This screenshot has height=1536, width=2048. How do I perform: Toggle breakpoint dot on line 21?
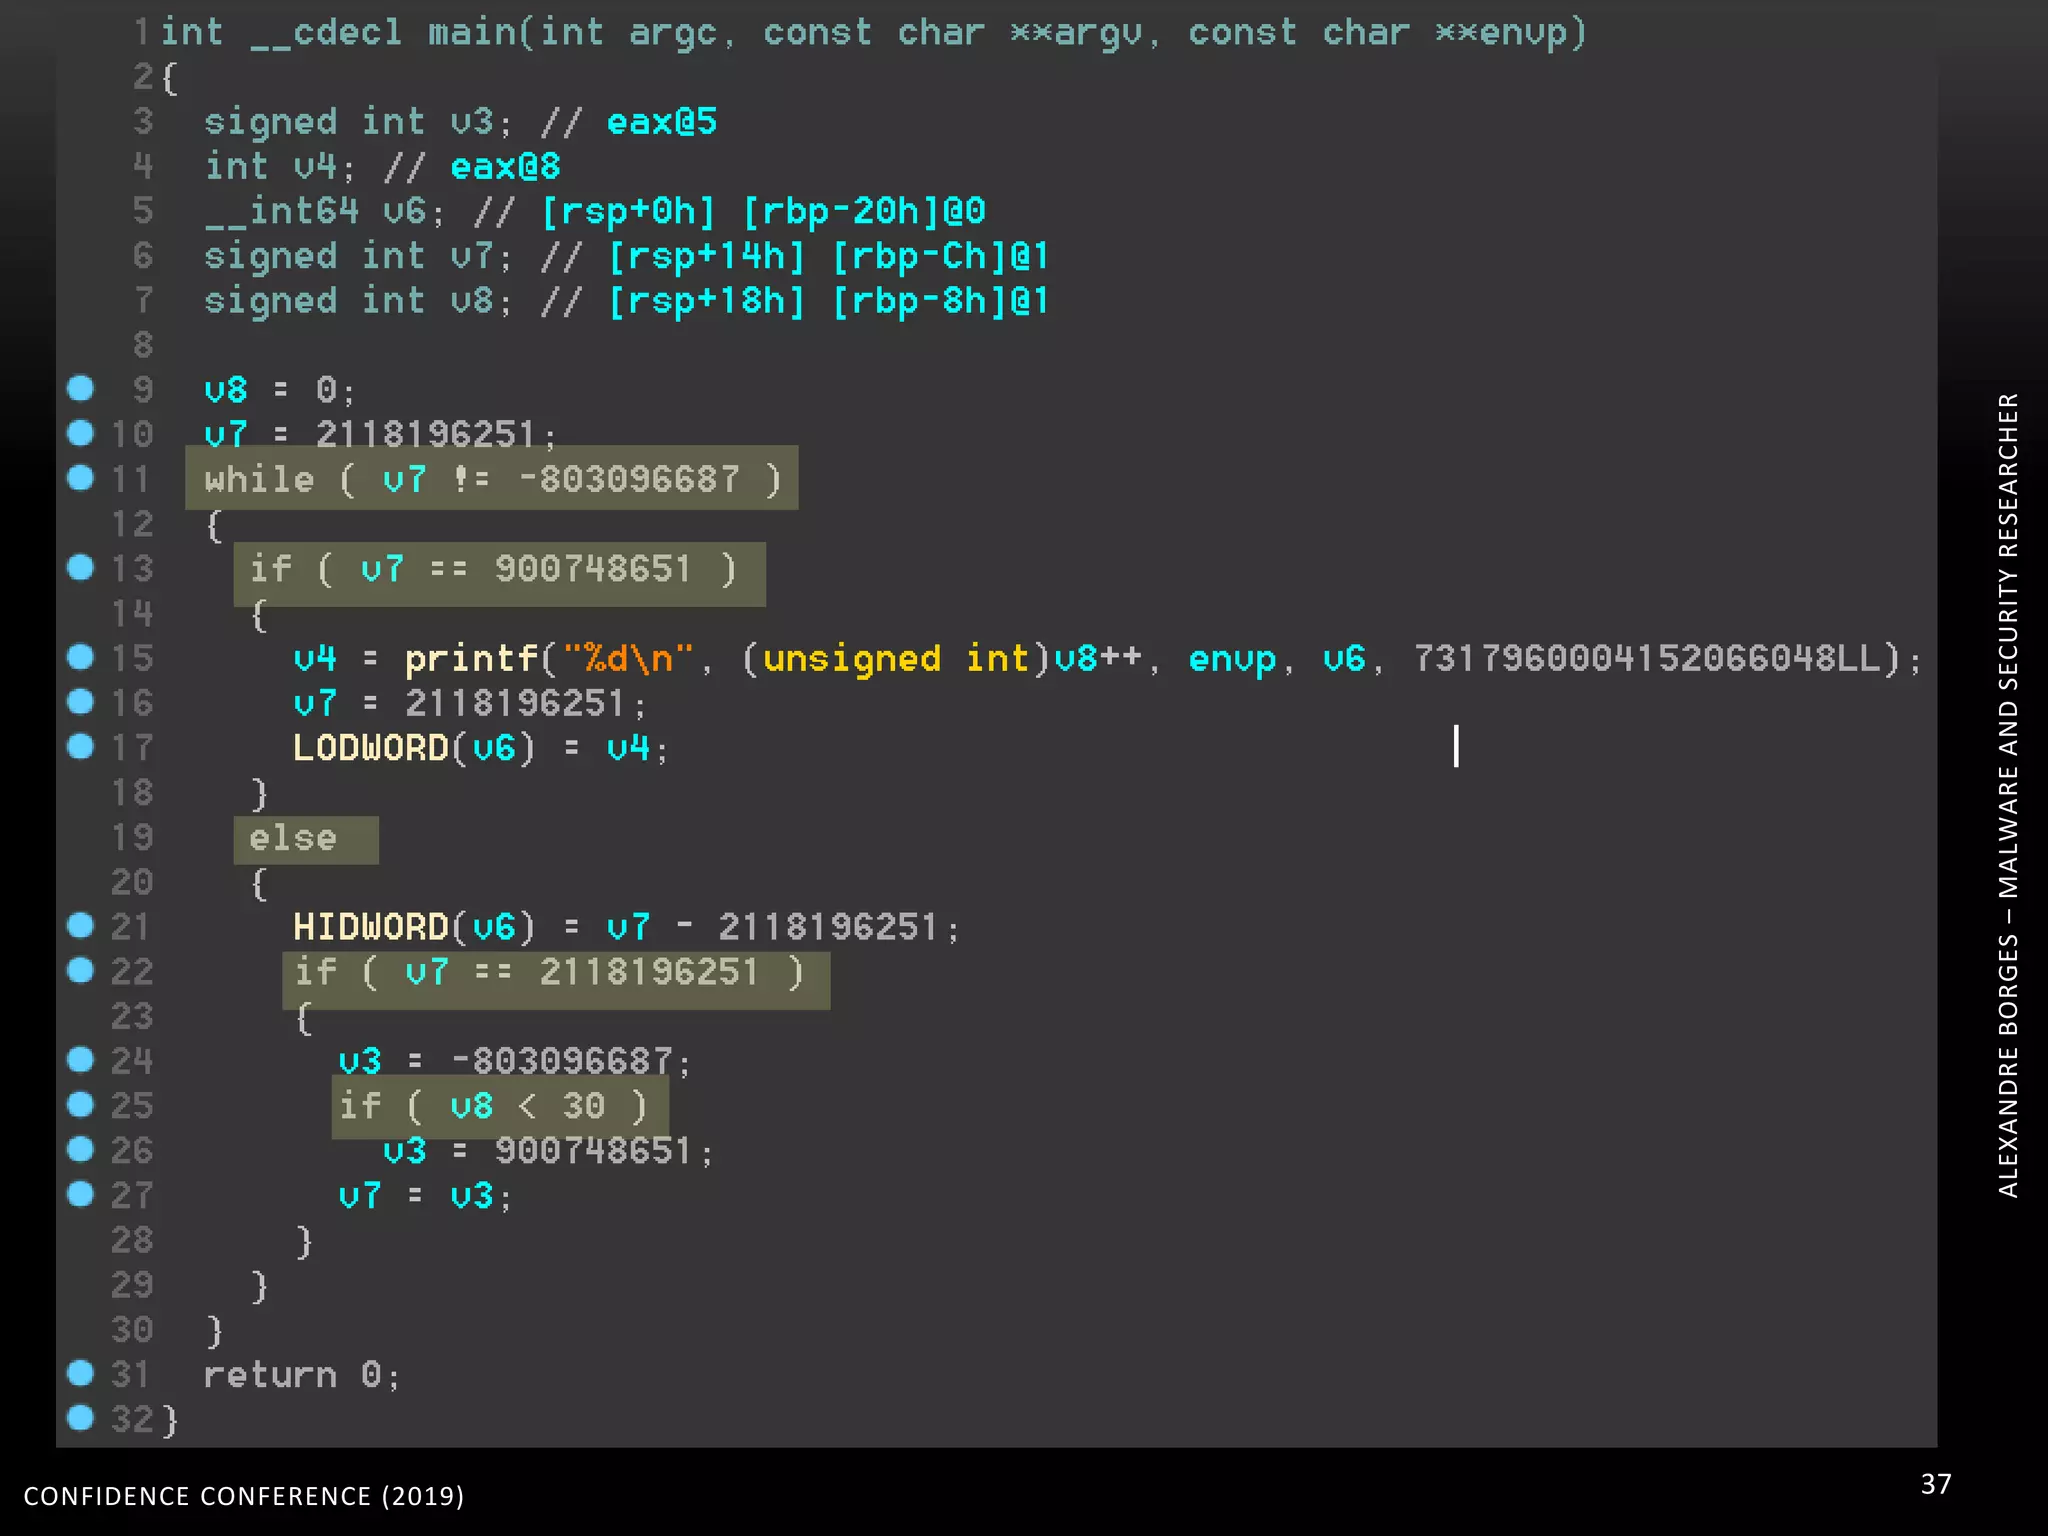tap(80, 925)
